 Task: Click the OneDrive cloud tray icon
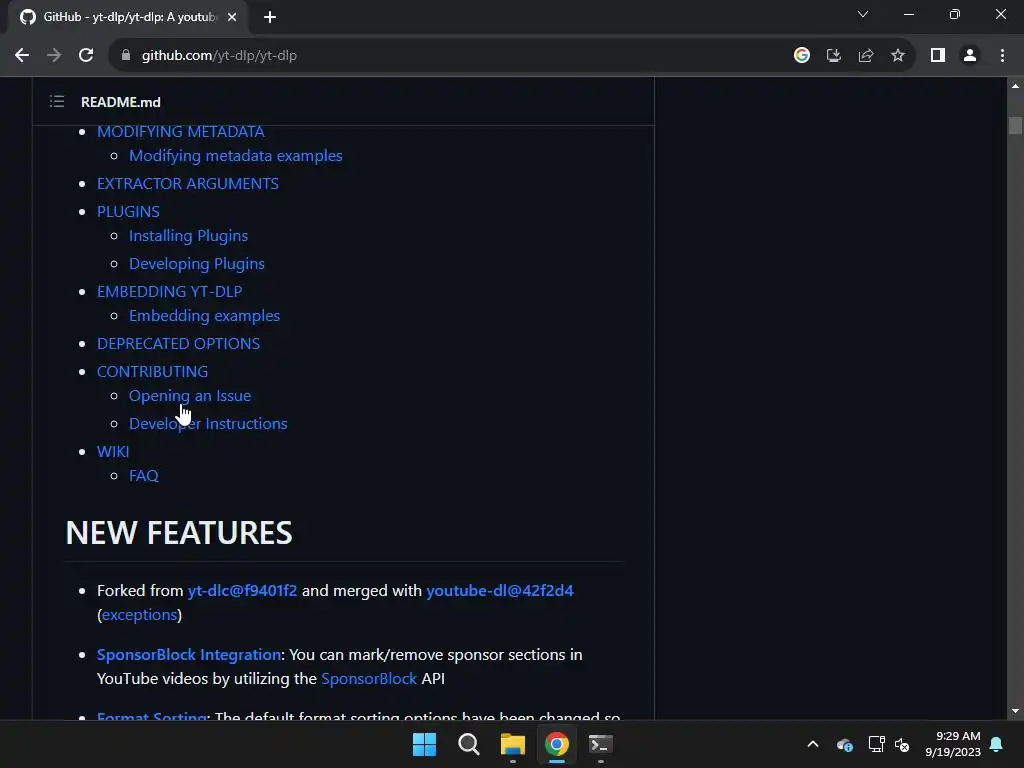click(844, 744)
